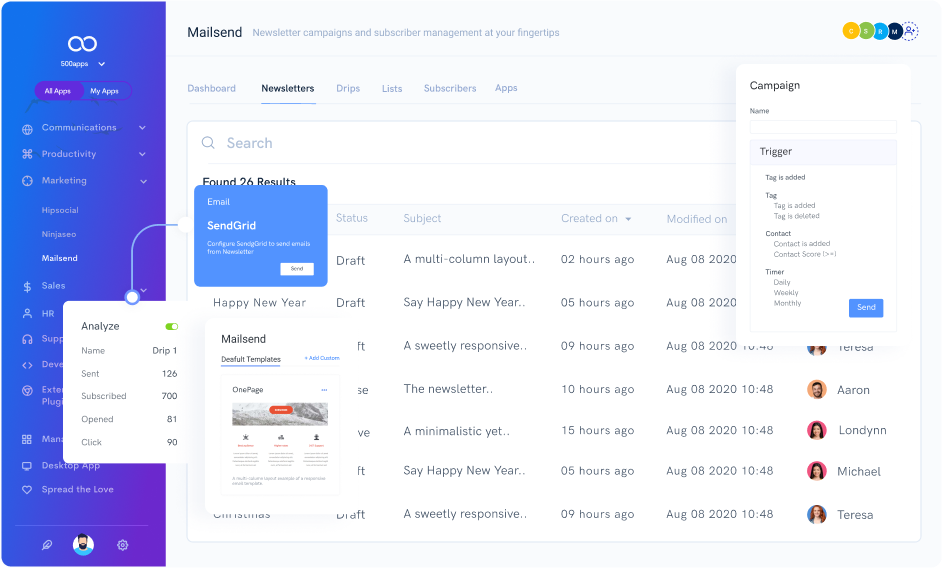Open Ninjaseo in the sidebar
Image resolution: width=942 pixels, height=568 pixels.
click(59, 234)
